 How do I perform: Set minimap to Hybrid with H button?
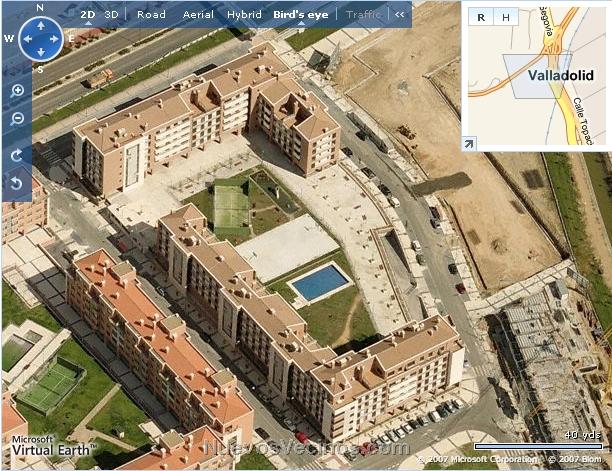coord(505,16)
